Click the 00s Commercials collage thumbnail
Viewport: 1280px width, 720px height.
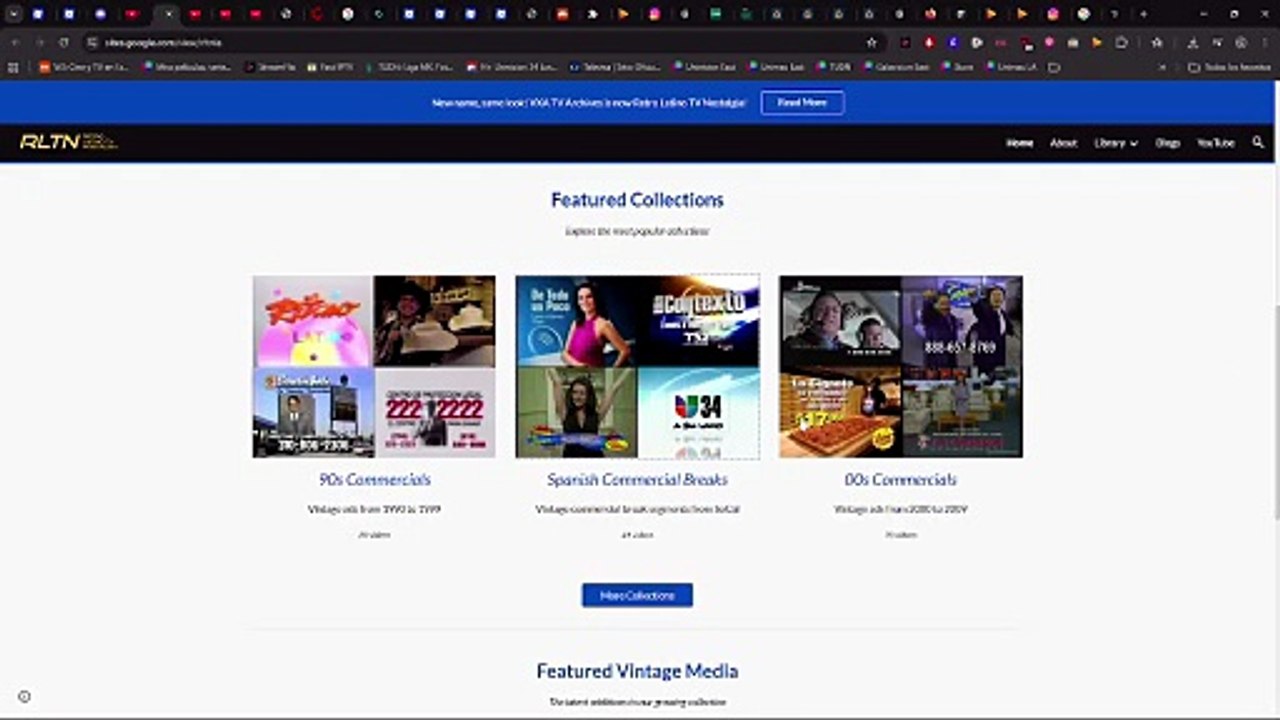[x=900, y=367]
